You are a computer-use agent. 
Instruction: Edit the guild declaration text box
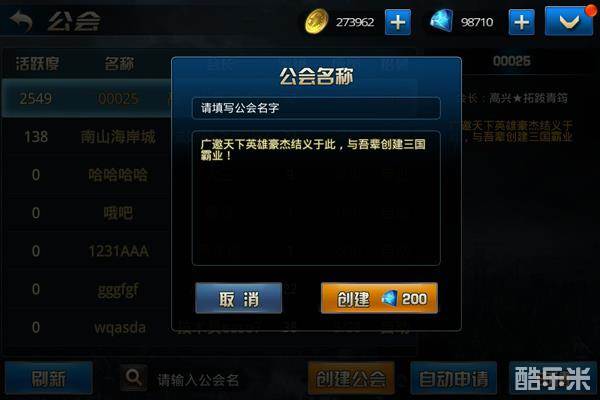pyautogui.click(x=316, y=198)
